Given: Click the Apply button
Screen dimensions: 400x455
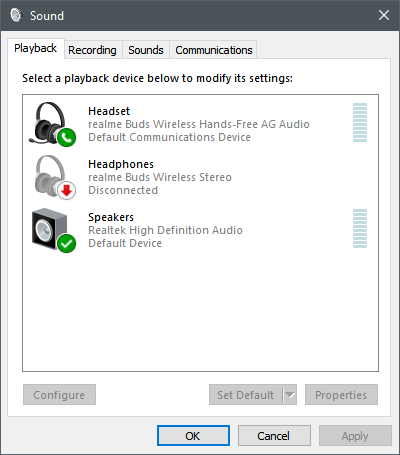Looking at the screenshot, I should (355, 436).
